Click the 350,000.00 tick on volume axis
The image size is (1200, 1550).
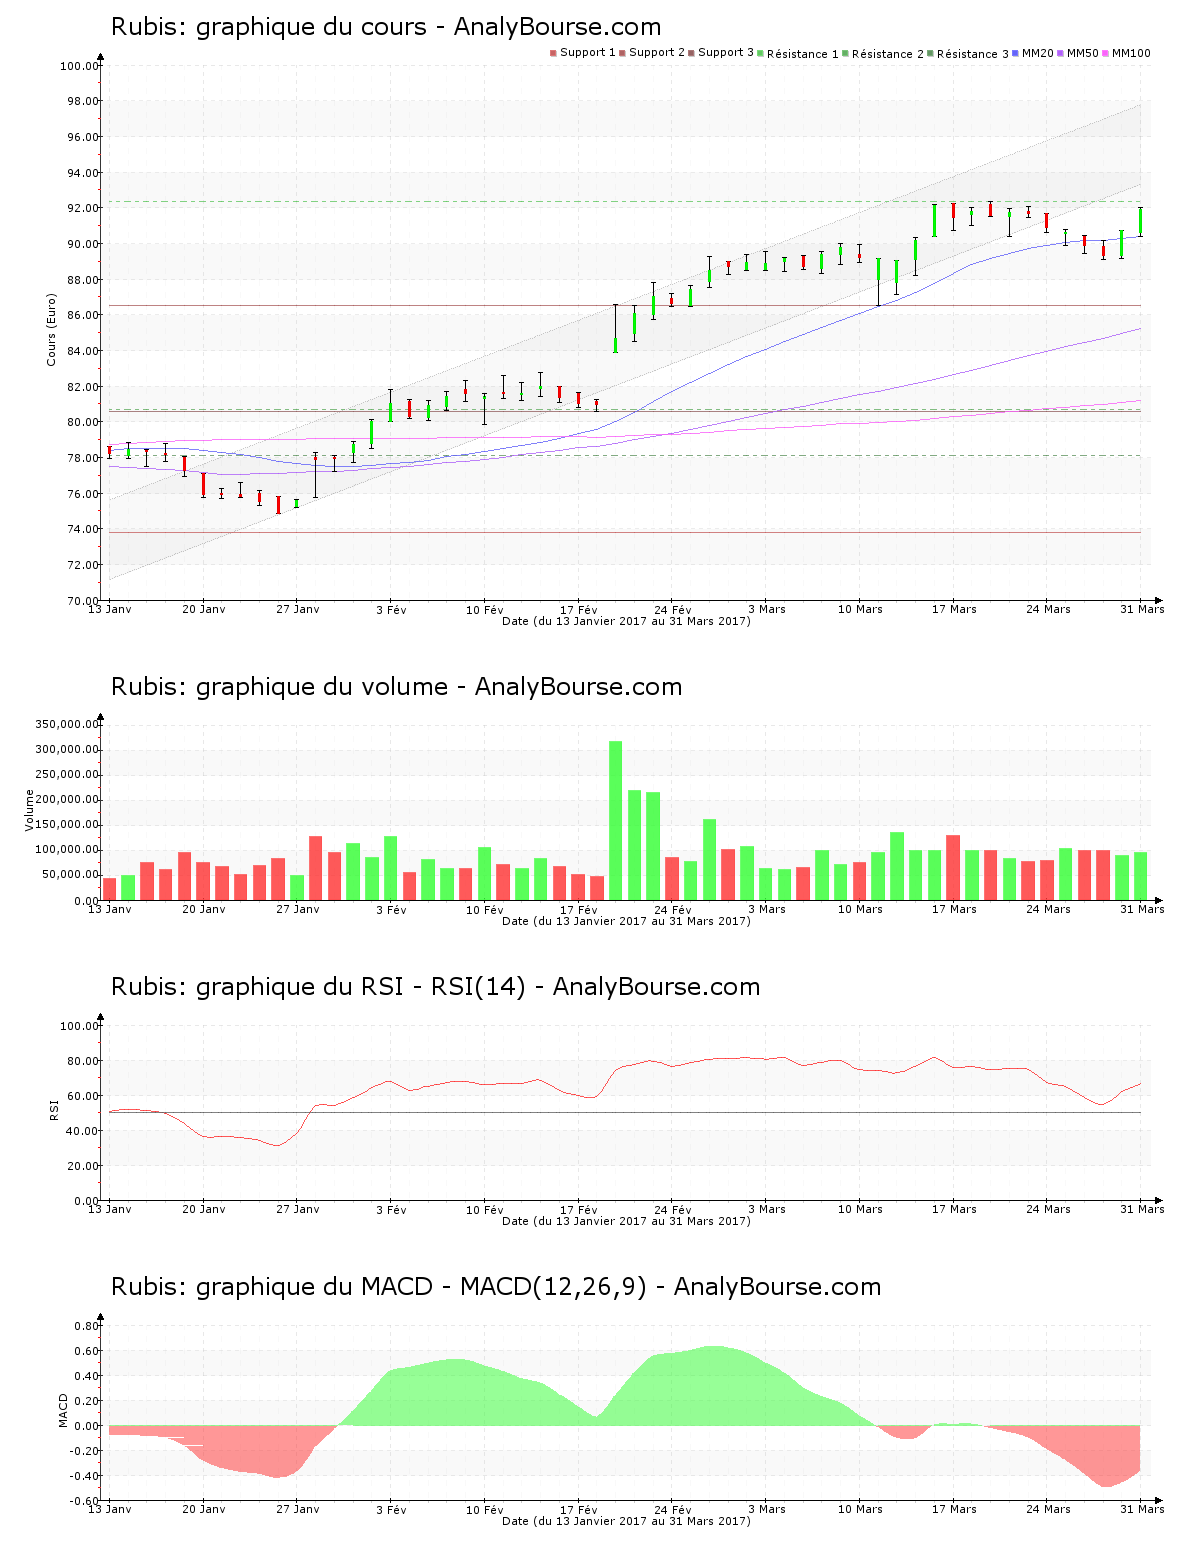point(66,724)
